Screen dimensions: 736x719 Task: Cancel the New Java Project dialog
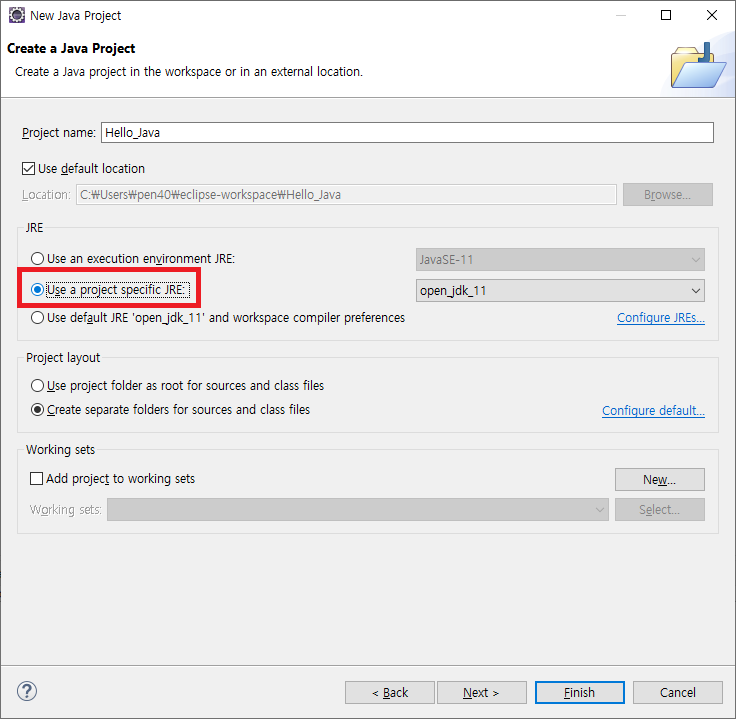(x=677, y=693)
